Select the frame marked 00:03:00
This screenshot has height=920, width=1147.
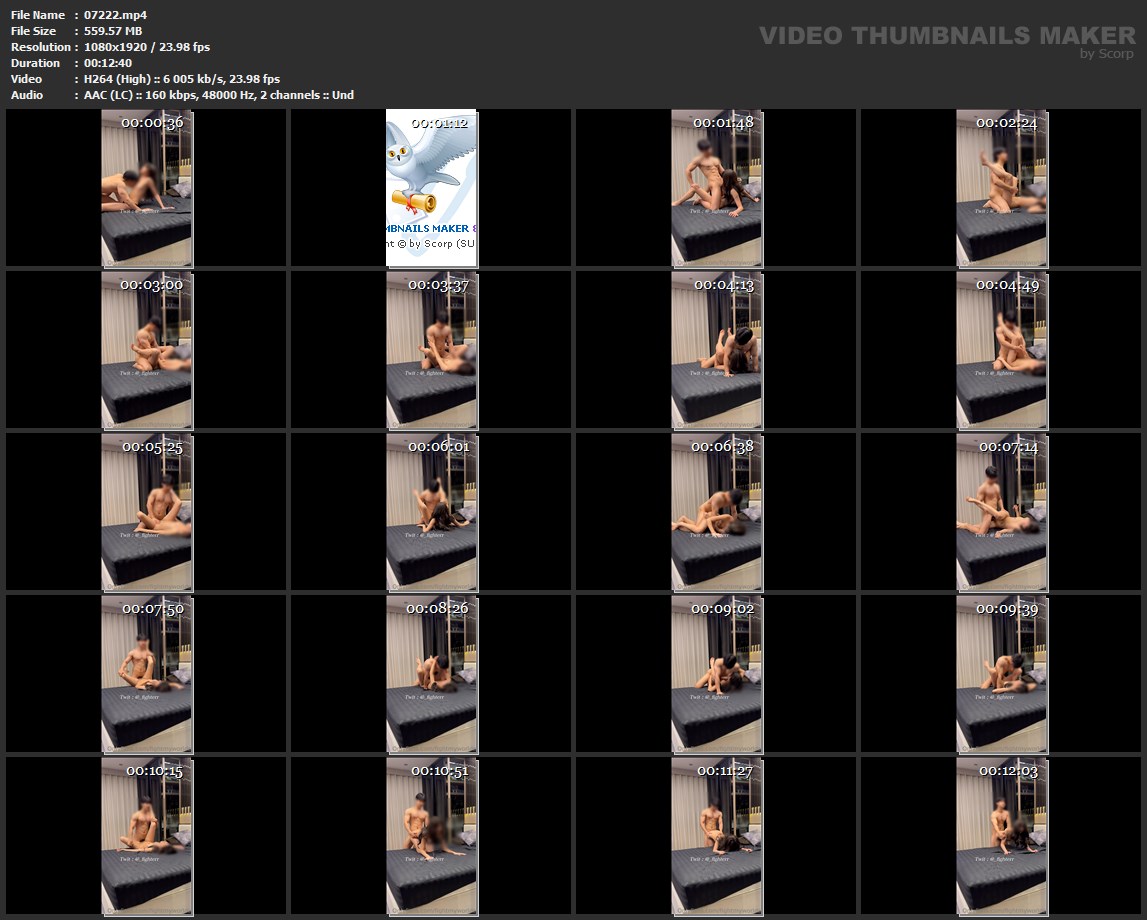click(x=147, y=350)
